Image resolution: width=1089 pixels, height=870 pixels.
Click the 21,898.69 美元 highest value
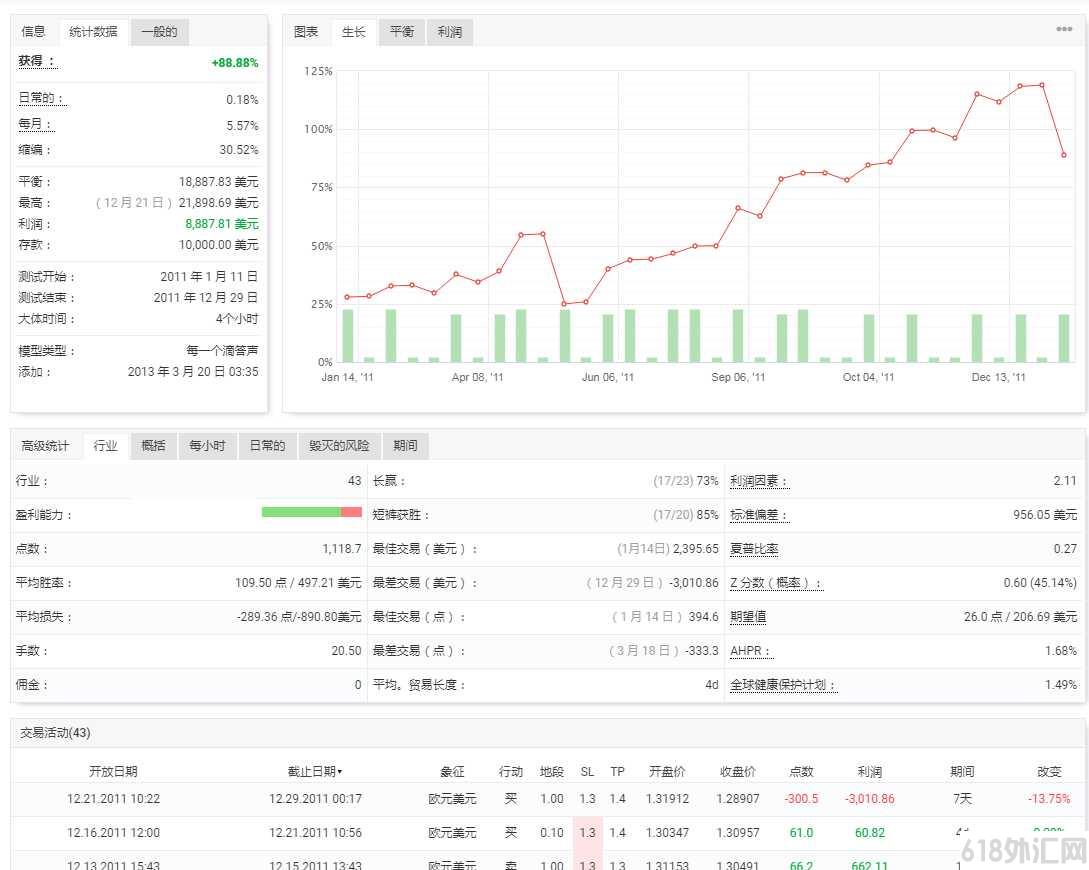[x=218, y=203]
